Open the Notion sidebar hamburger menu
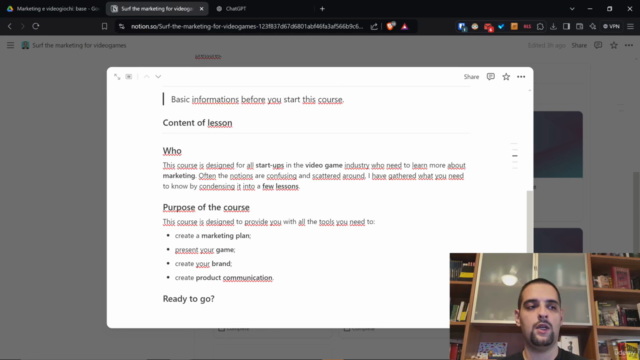 tap(10, 45)
